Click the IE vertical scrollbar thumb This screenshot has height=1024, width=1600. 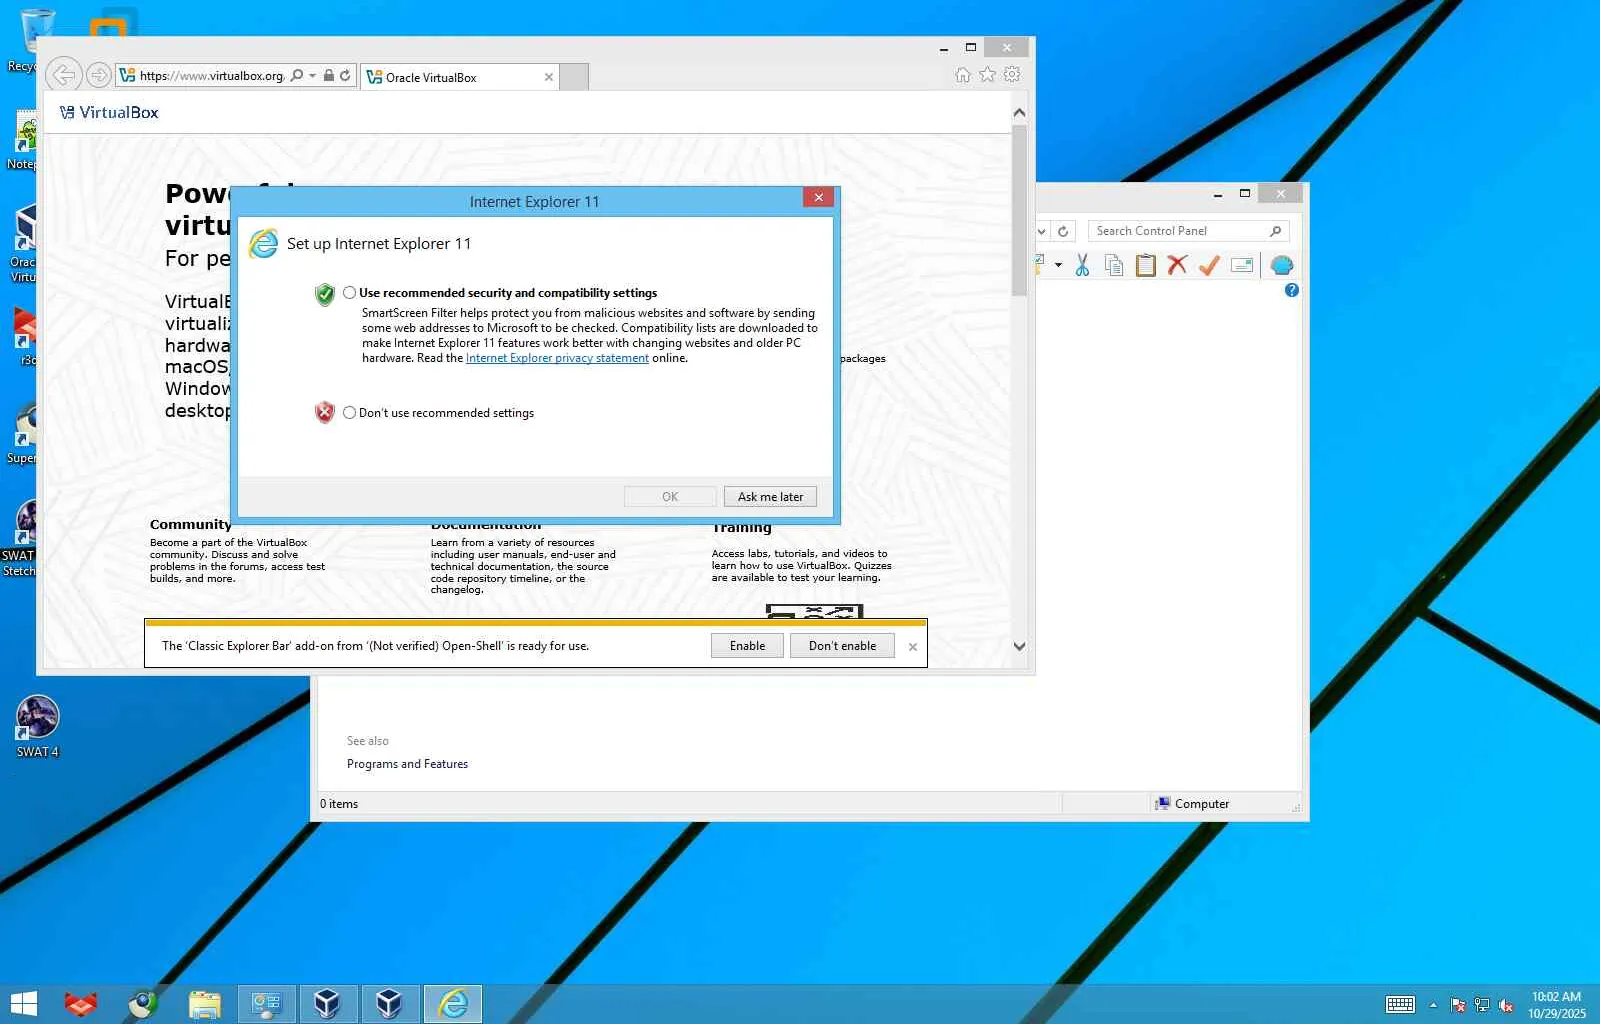click(1019, 211)
